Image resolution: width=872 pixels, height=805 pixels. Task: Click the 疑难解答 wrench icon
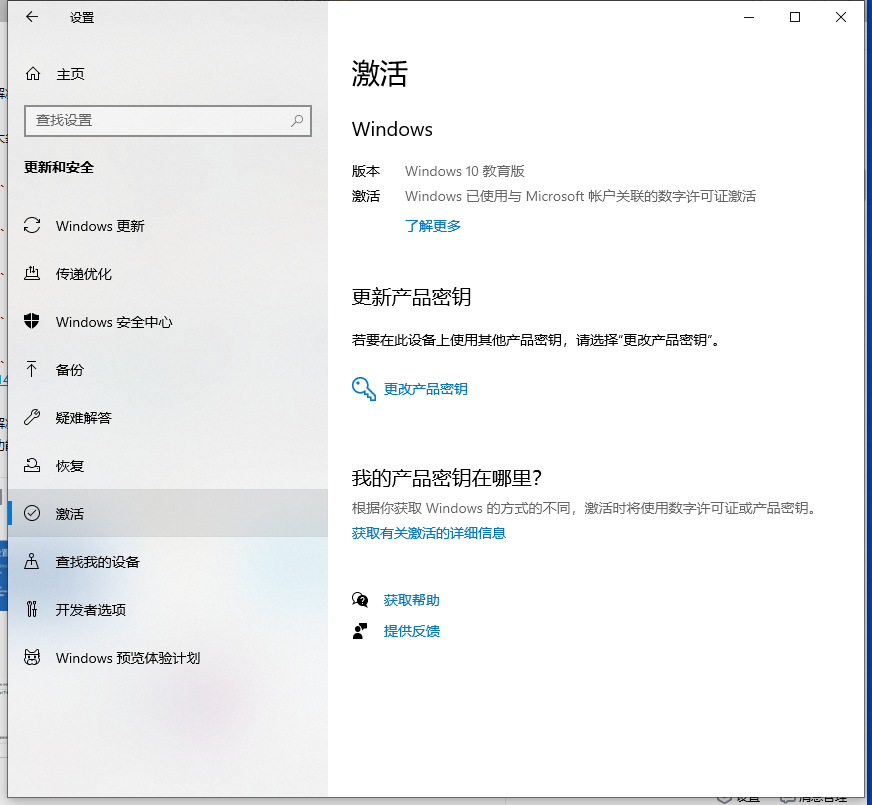[x=33, y=418]
